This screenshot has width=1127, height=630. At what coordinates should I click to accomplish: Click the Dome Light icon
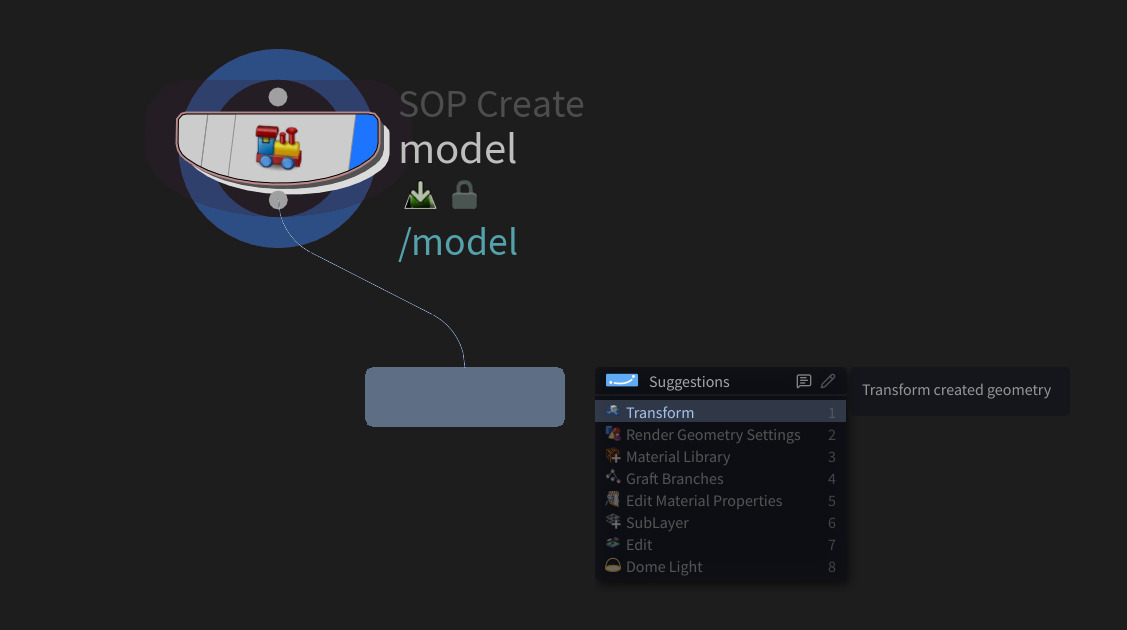613,566
